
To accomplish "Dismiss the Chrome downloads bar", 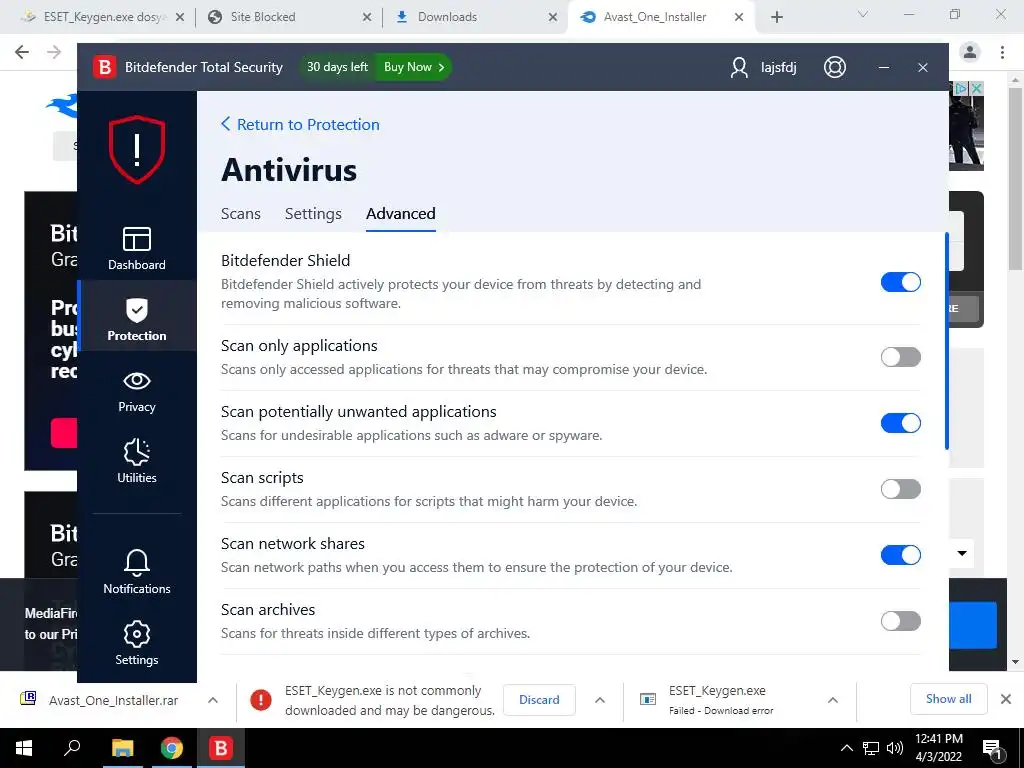I will click(x=1006, y=699).
